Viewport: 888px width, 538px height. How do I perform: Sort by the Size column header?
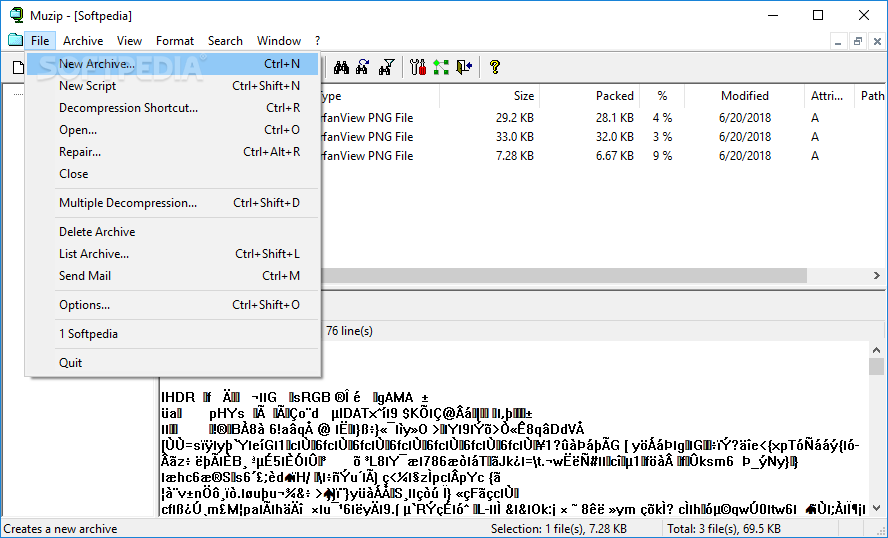[489, 96]
